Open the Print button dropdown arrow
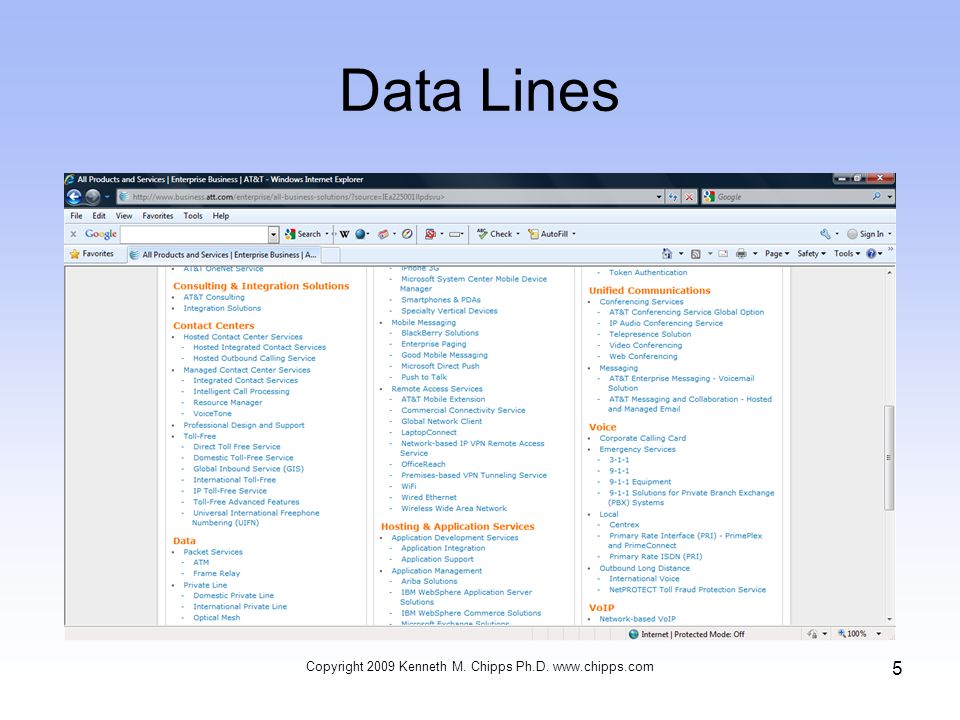Screen dimensions: 960x720 tap(755, 253)
